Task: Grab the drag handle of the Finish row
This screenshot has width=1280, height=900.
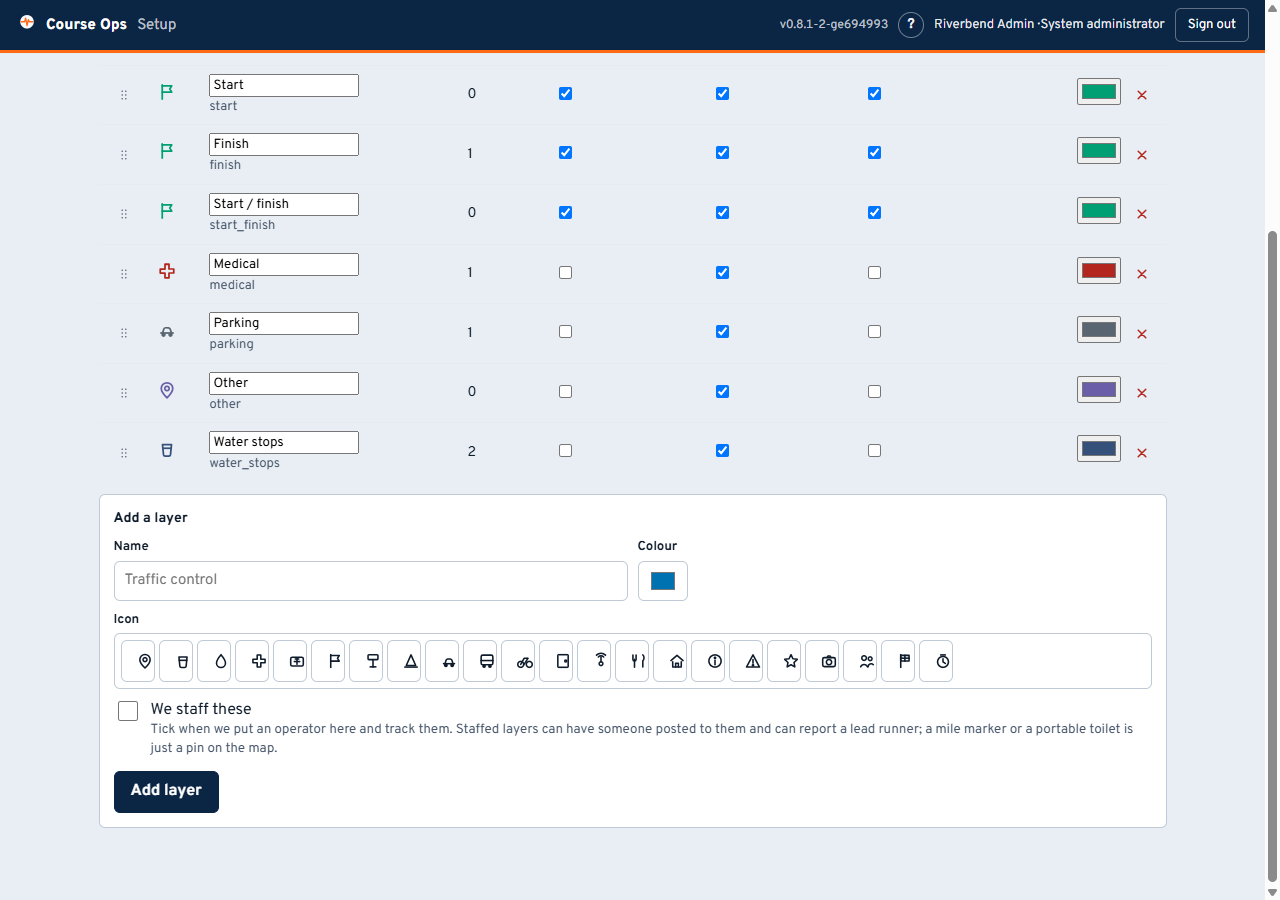Action: (124, 155)
